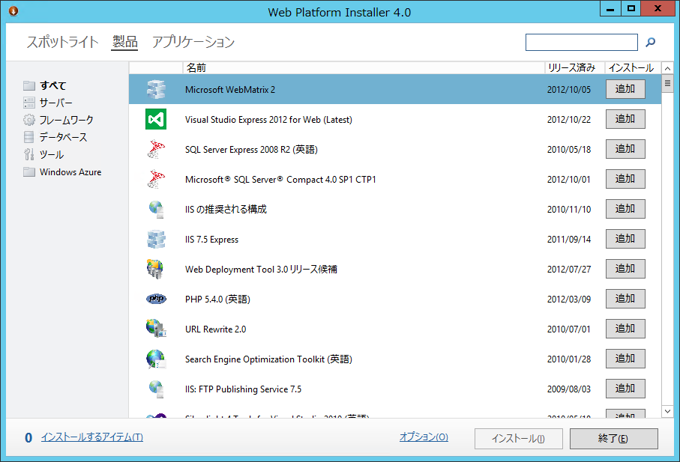Click the Search Engine Optimization Toolkit icon
Screen dimensions: 680x462
click(x=156, y=359)
